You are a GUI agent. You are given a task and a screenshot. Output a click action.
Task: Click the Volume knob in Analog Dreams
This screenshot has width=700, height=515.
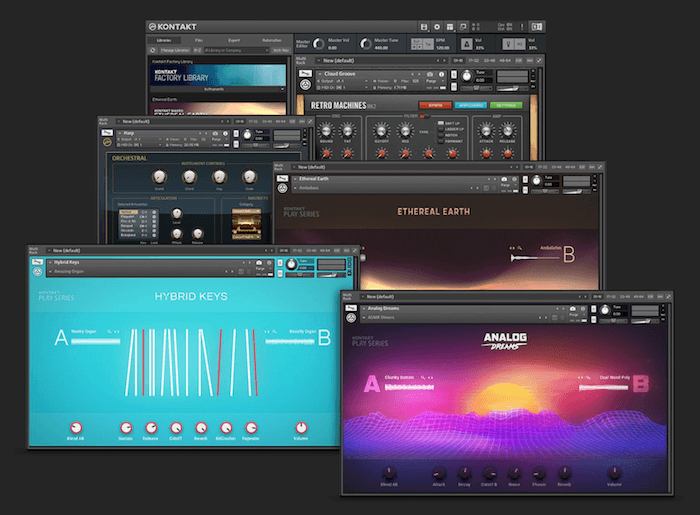pyautogui.click(x=614, y=473)
